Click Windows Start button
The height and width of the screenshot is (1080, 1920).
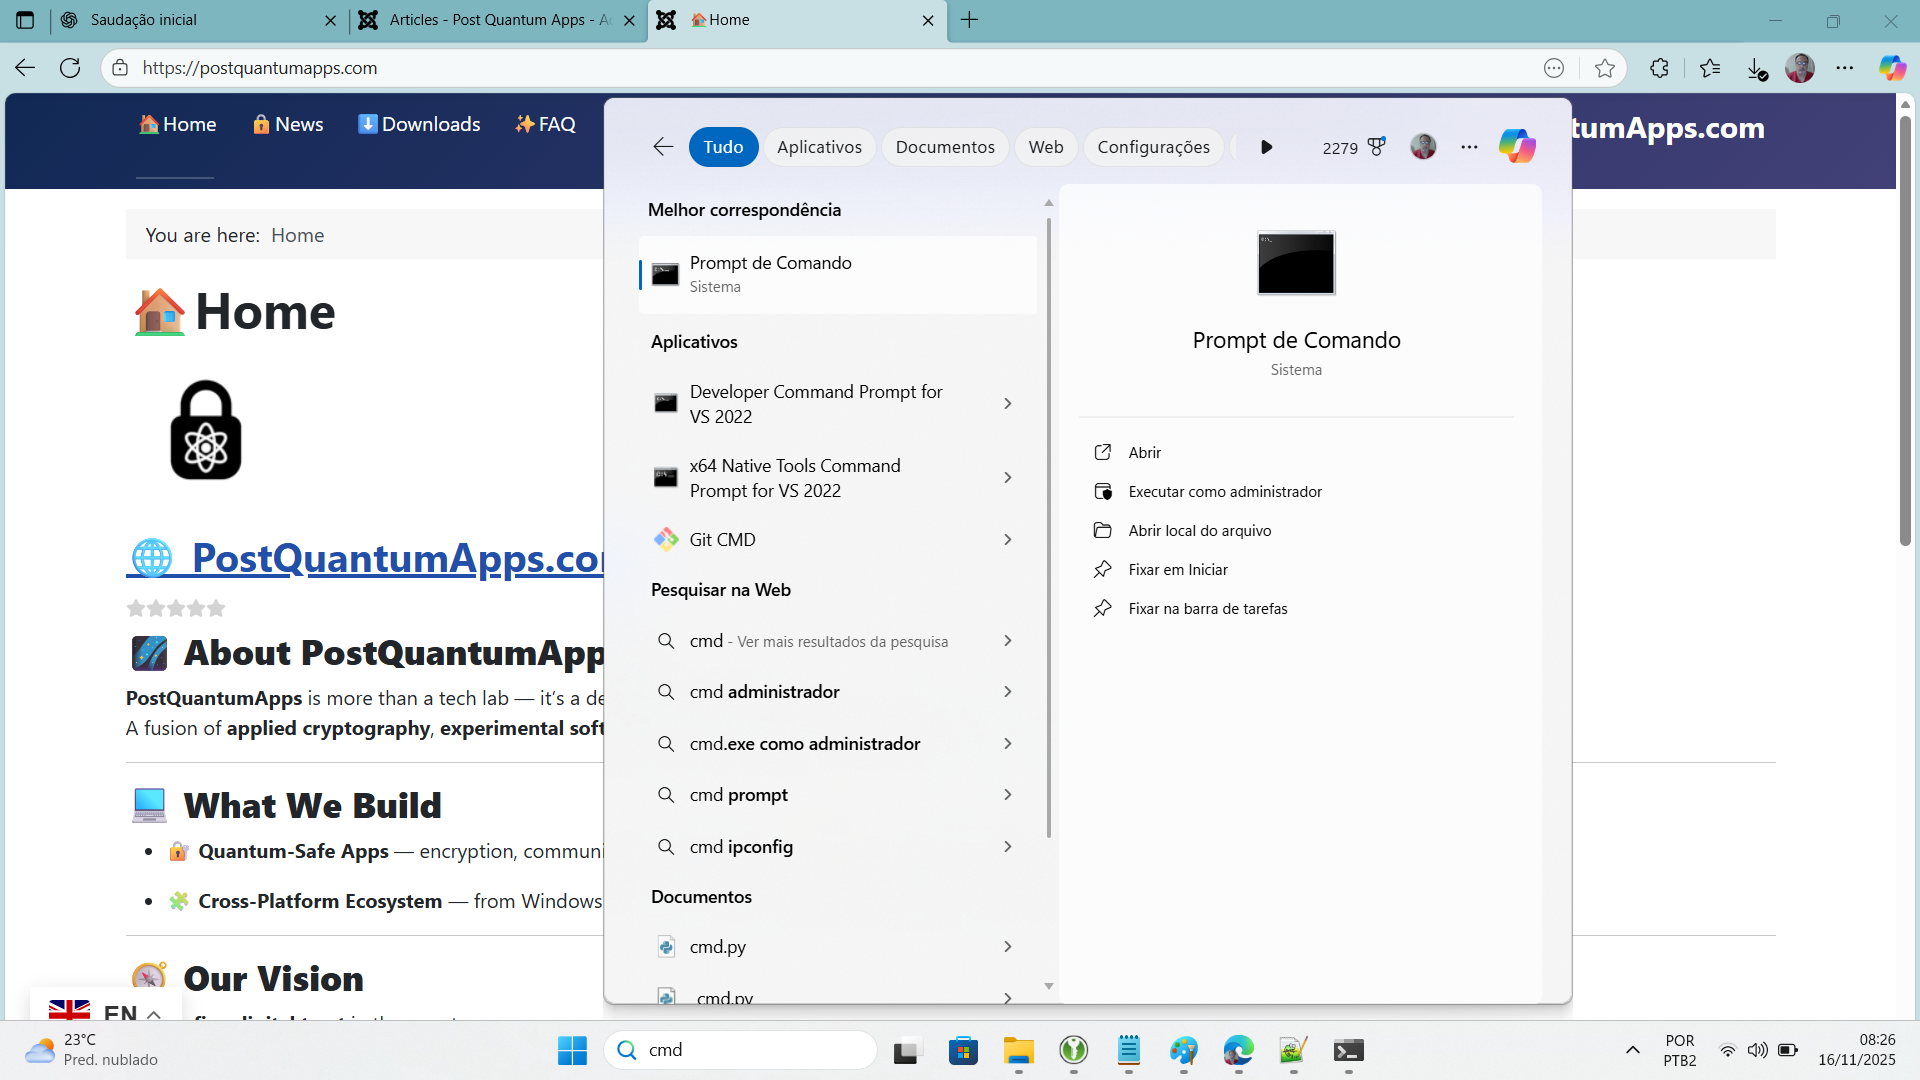pyautogui.click(x=572, y=1050)
